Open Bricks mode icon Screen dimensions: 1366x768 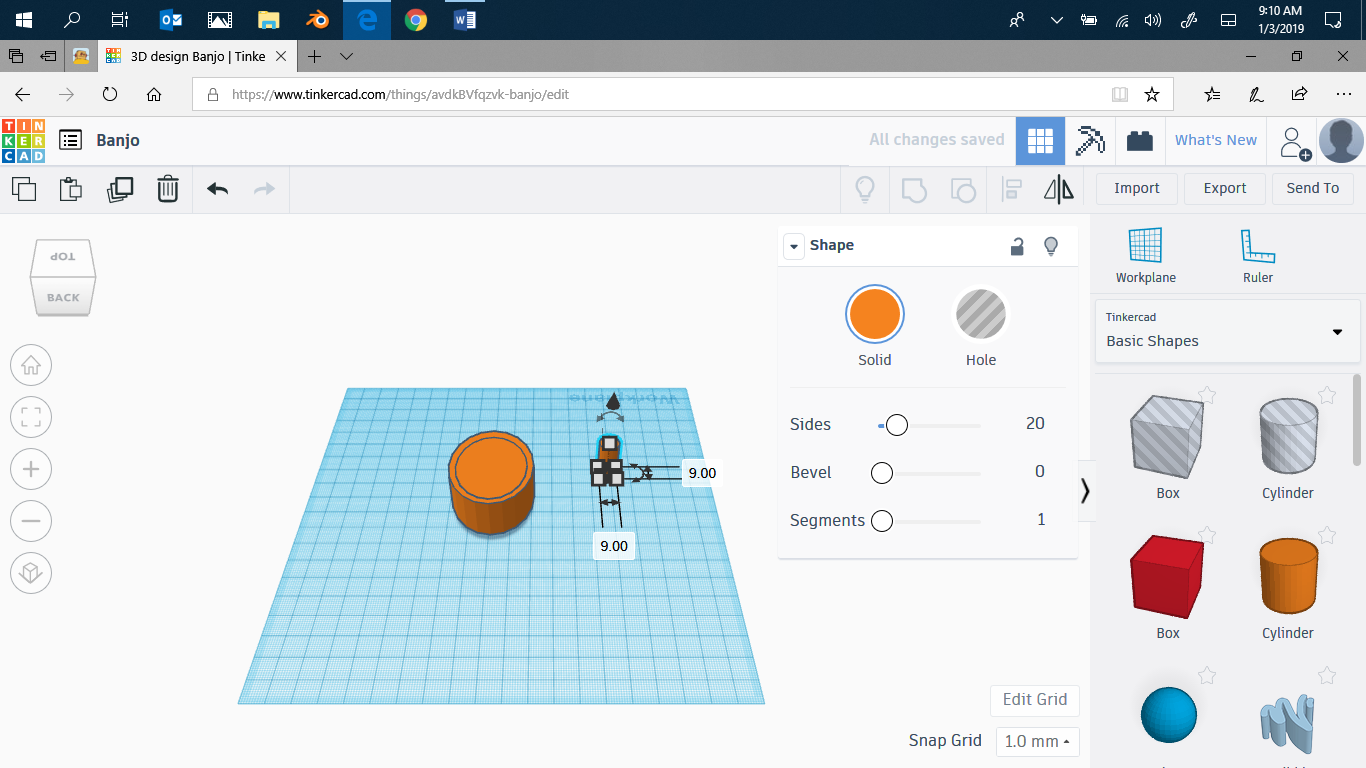click(1139, 141)
